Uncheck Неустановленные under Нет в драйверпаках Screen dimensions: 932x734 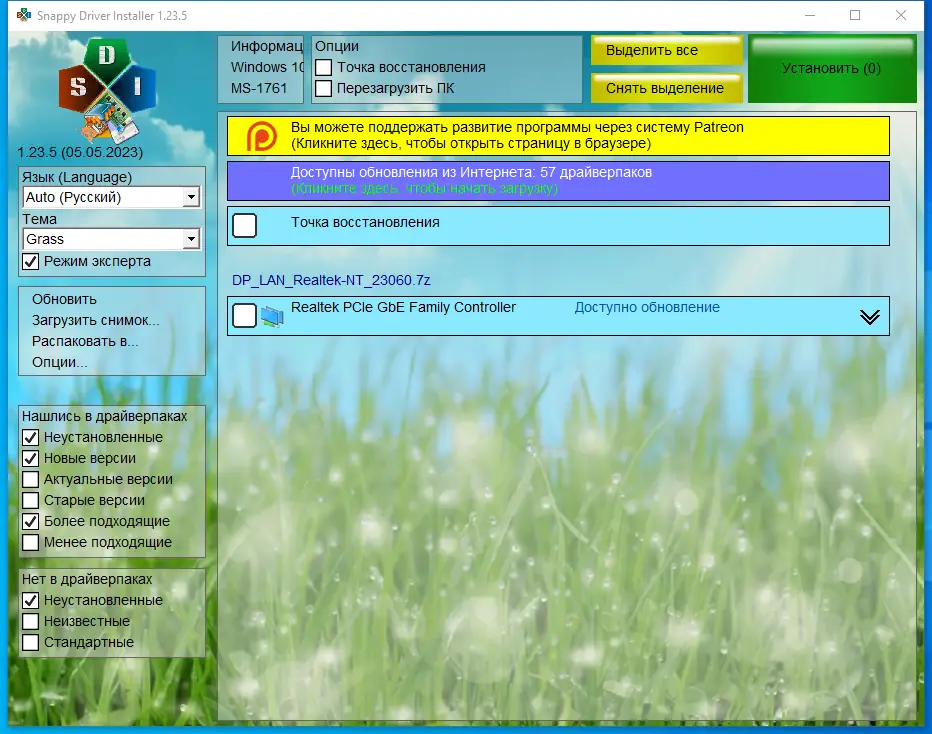pyautogui.click(x=31, y=600)
